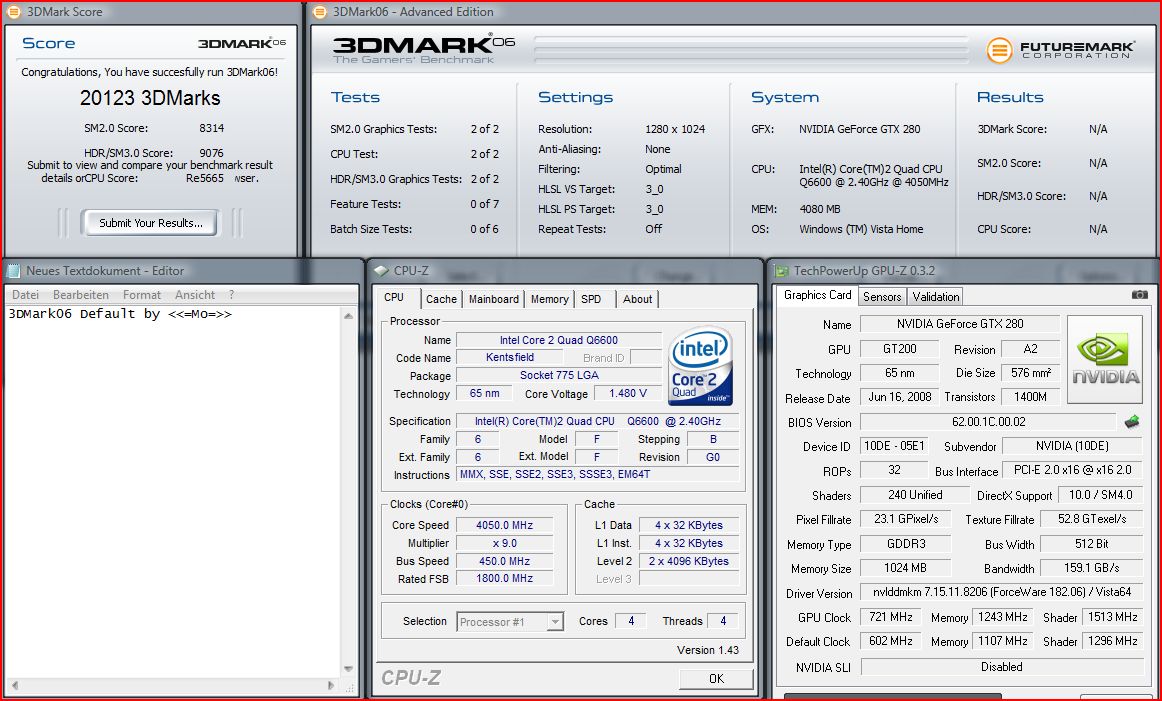
Task: Click the GPU-Z Memory Size value '1024 MB'
Action: 906,568
